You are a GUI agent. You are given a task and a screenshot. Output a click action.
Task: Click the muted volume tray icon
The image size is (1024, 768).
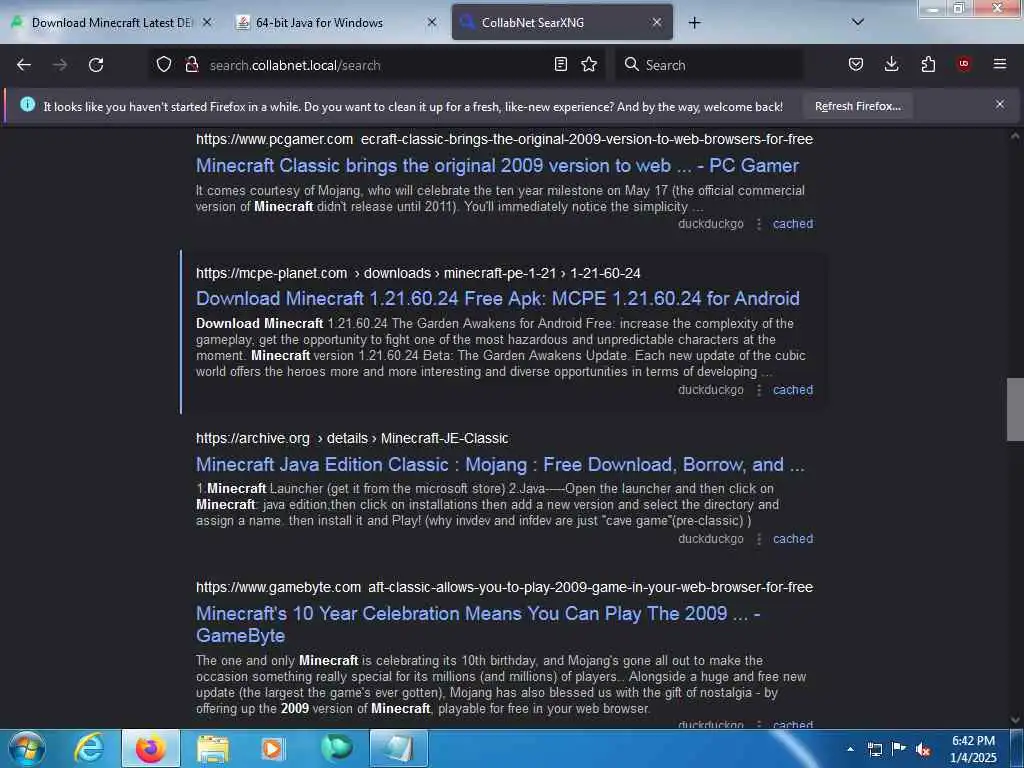pyautogui.click(x=923, y=750)
